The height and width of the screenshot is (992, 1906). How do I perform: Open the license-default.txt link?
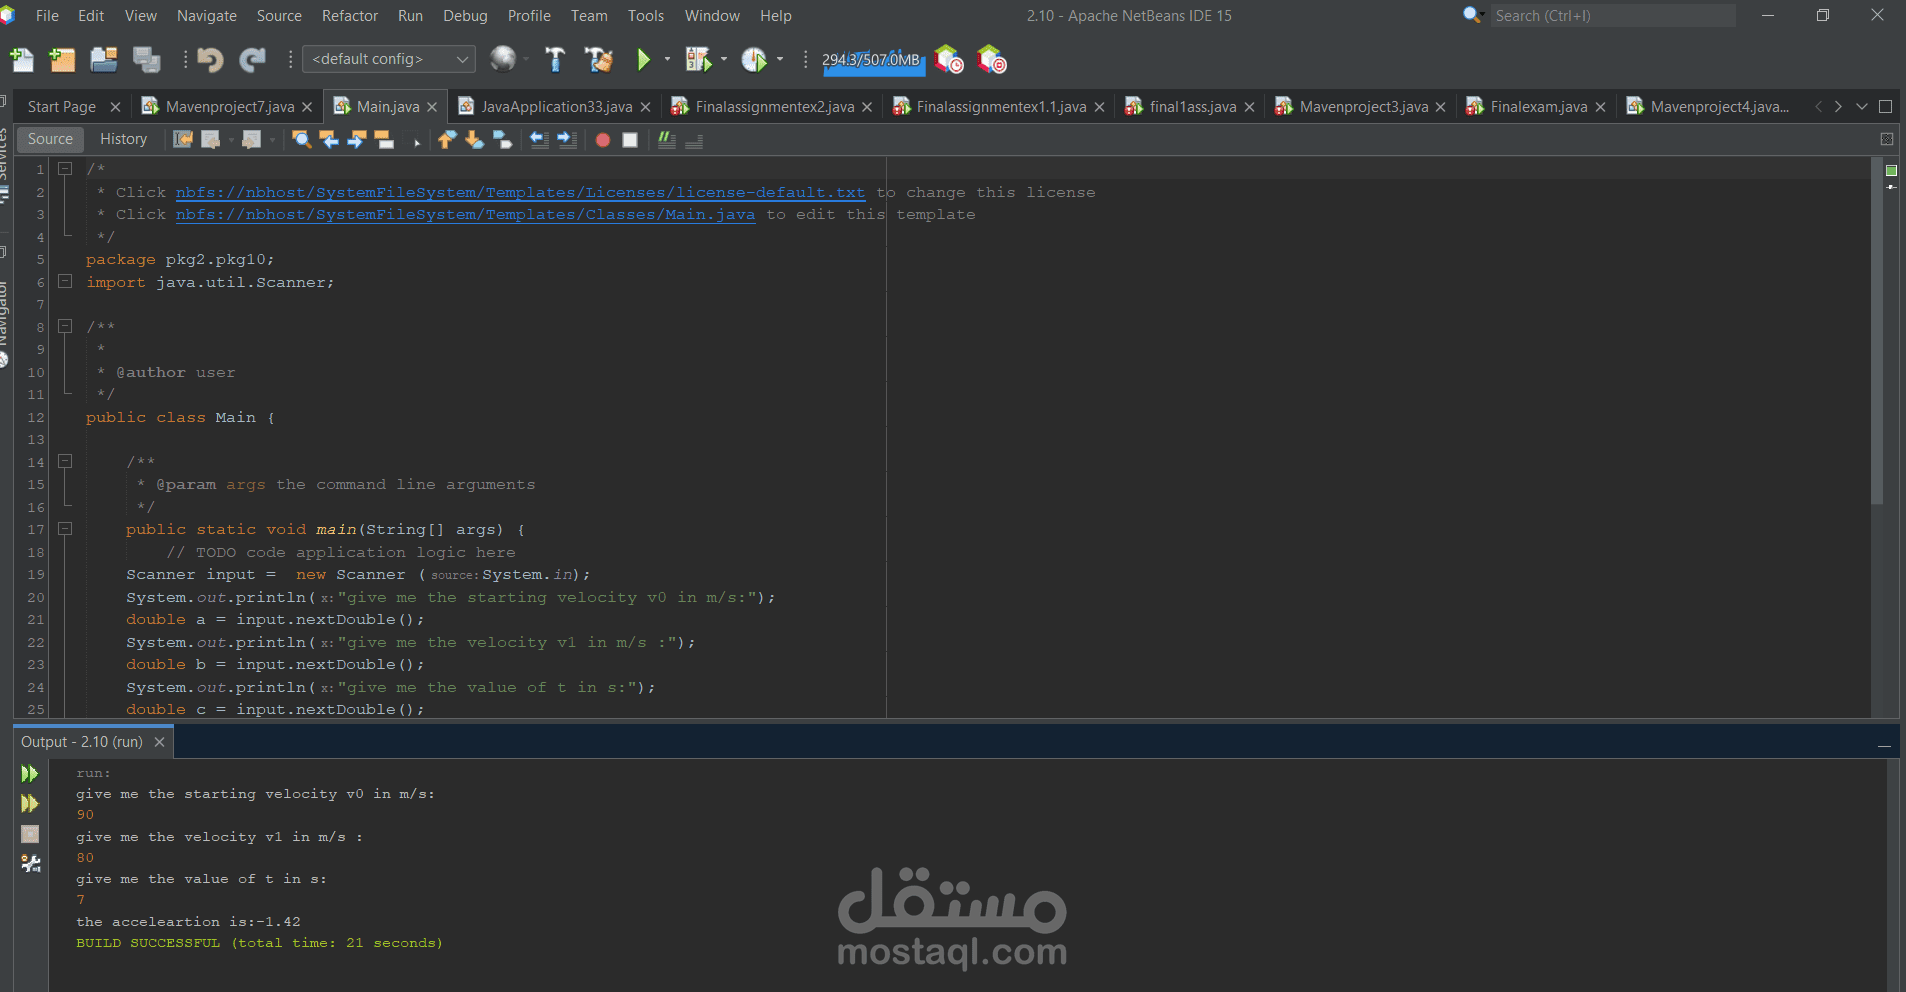520,192
